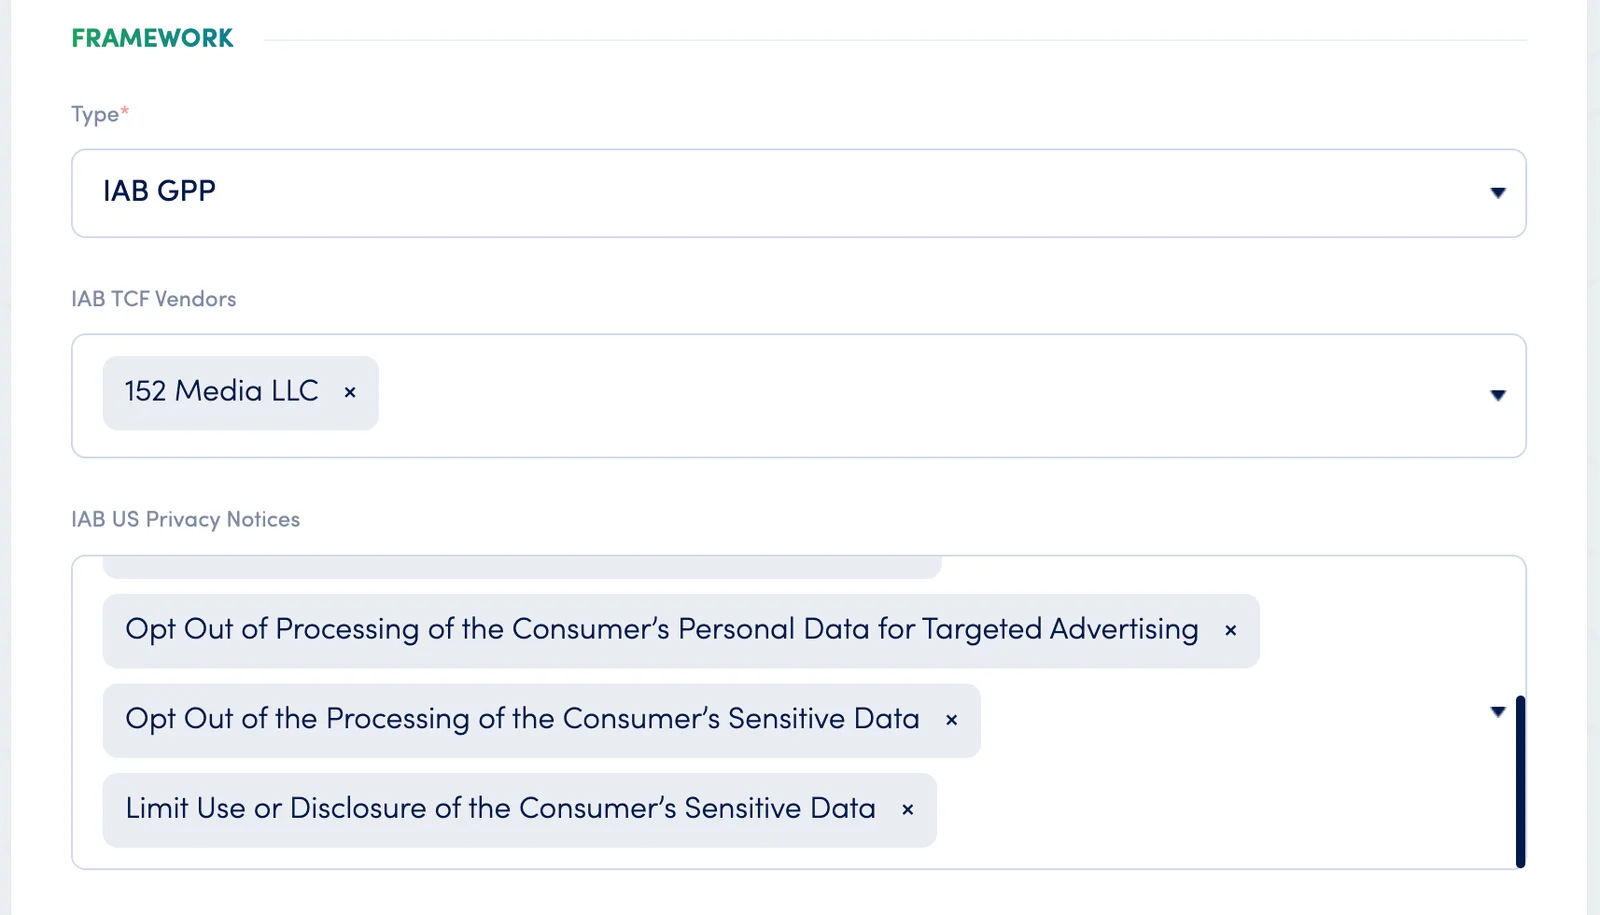Viewport: 1600px width, 915px height.
Task: Remove the 152 Media LLC vendor chip
Action: click(349, 393)
